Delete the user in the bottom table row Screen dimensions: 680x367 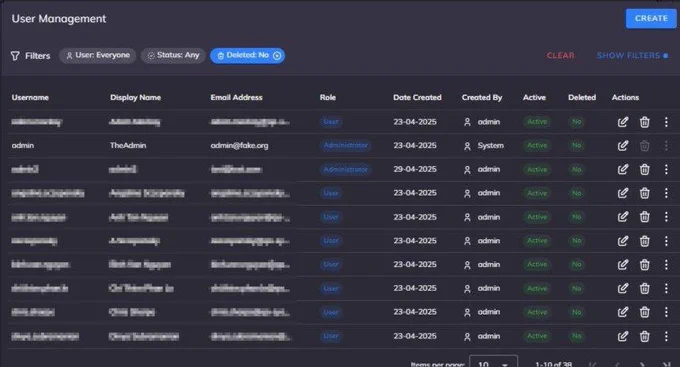click(x=644, y=336)
